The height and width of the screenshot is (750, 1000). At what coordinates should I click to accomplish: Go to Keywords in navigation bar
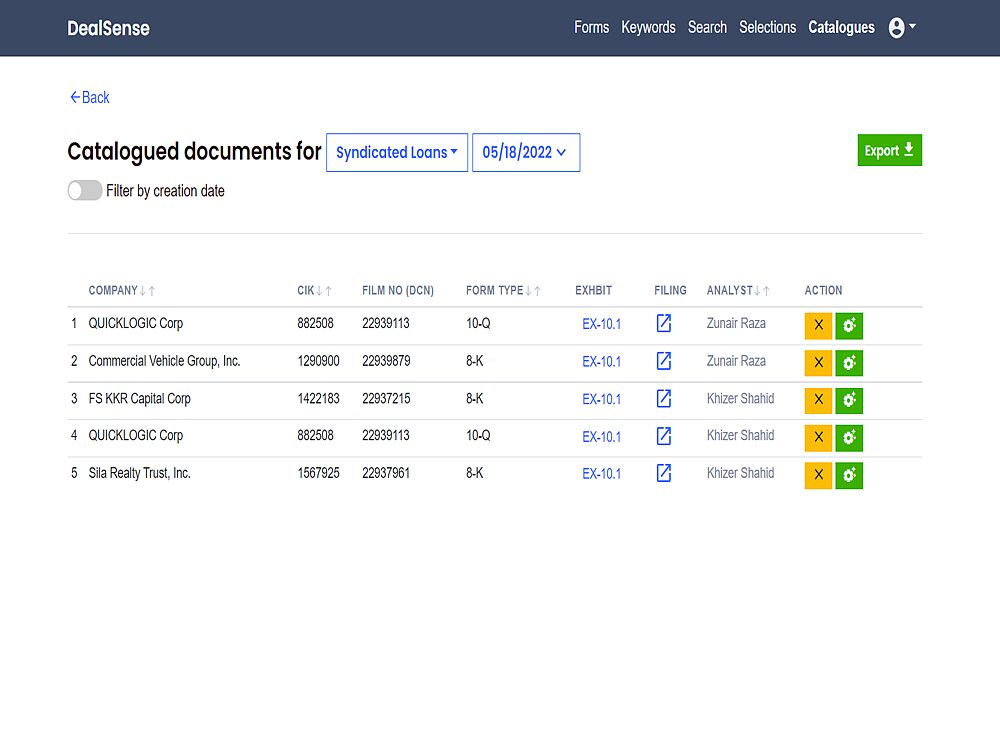(648, 27)
